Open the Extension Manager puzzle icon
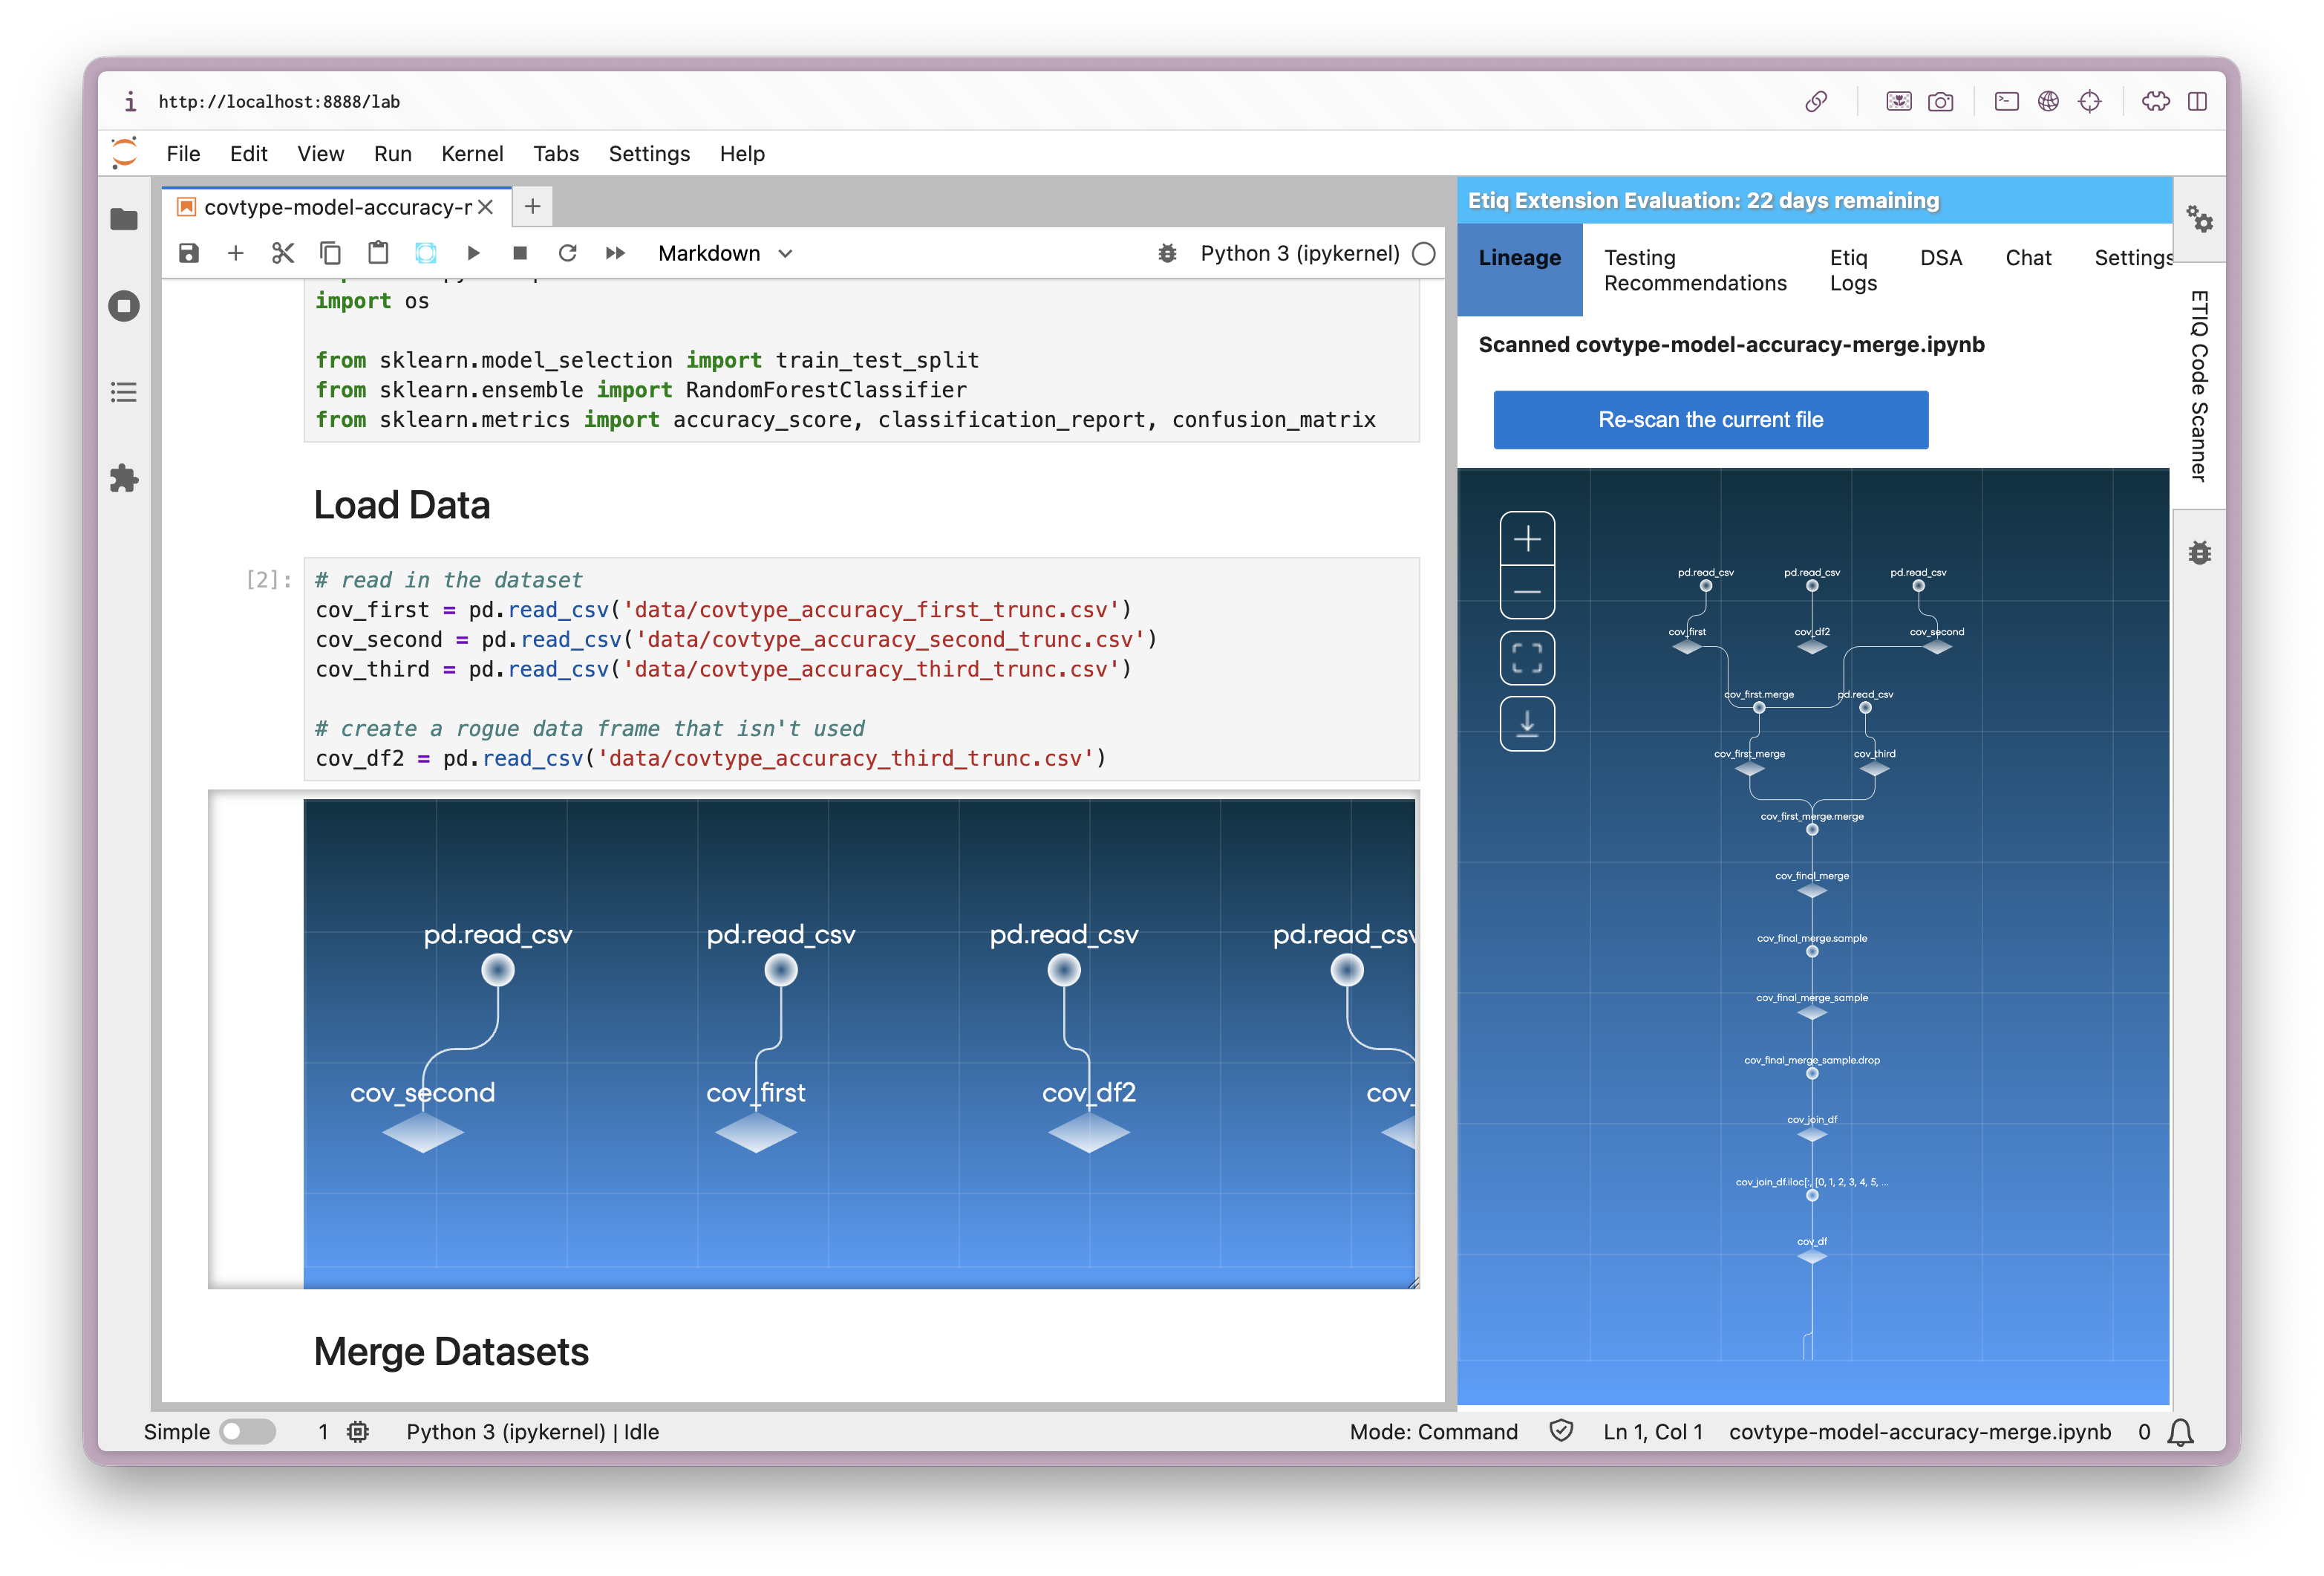This screenshot has height=1576, width=2324. point(124,478)
